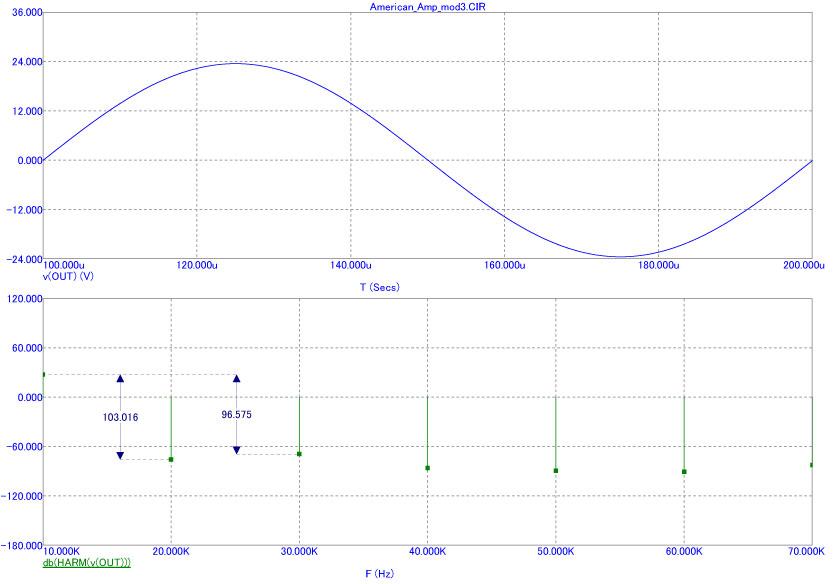Click the 30.000K frequency axis label
This screenshot has height=584, width=833.
point(299,552)
